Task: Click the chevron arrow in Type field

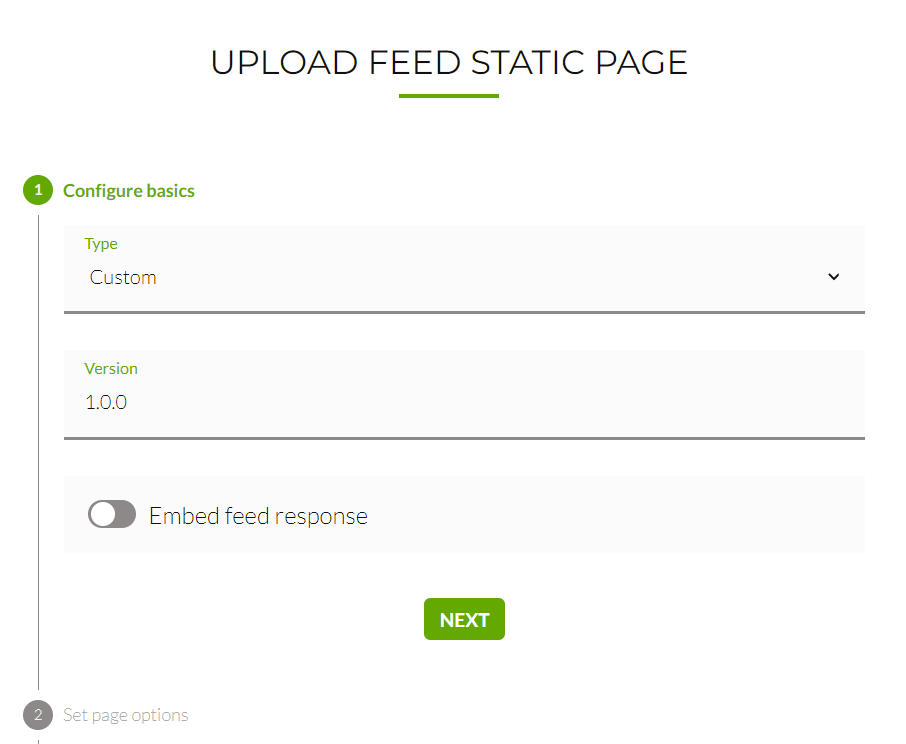Action: (834, 277)
